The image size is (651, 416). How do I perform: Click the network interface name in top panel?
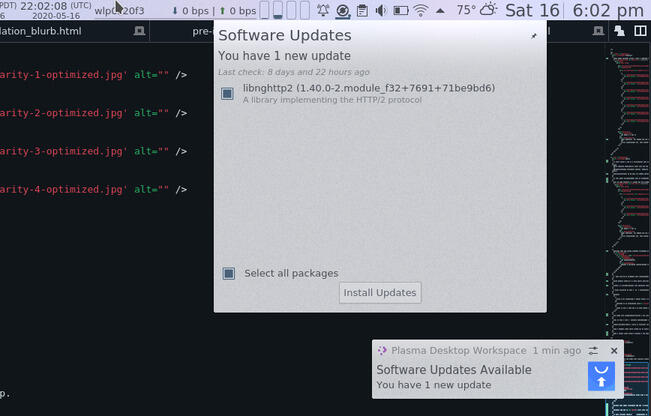tap(119, 11)
